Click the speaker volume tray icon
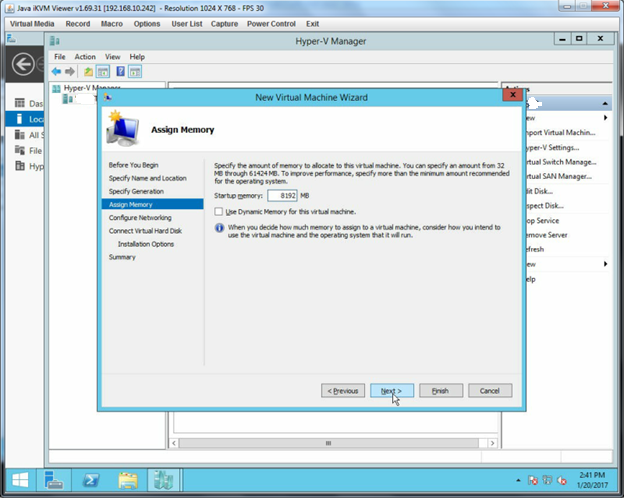Screen dimensions: 624x498 click(562, 480)
